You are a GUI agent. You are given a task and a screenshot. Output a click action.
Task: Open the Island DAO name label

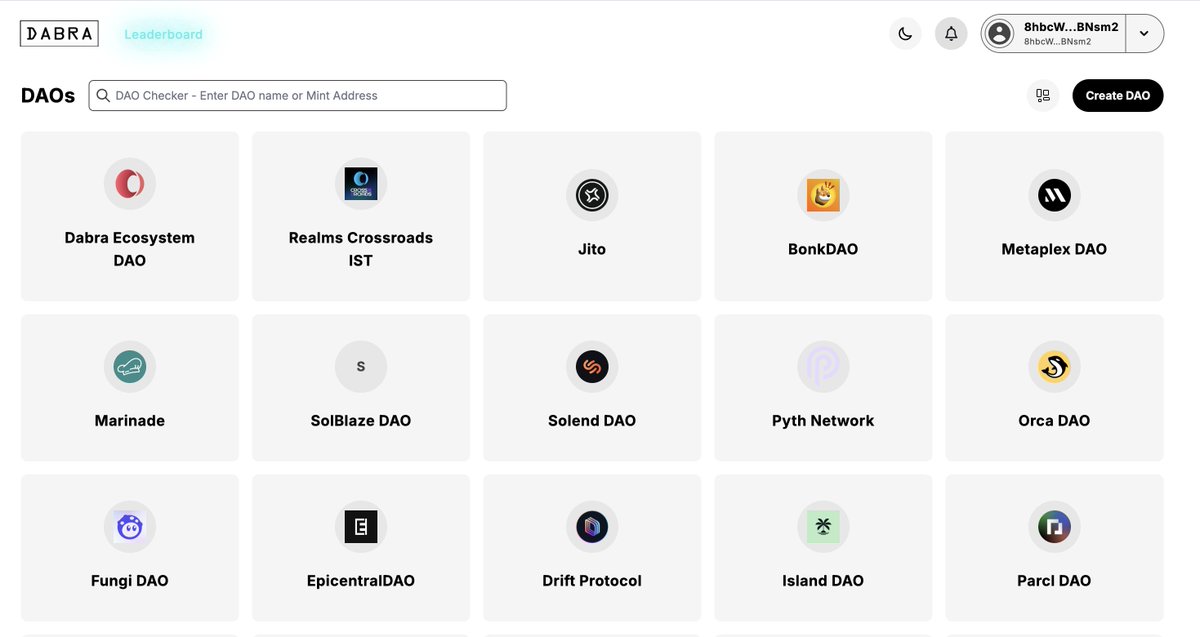click(x=823, y=581)
